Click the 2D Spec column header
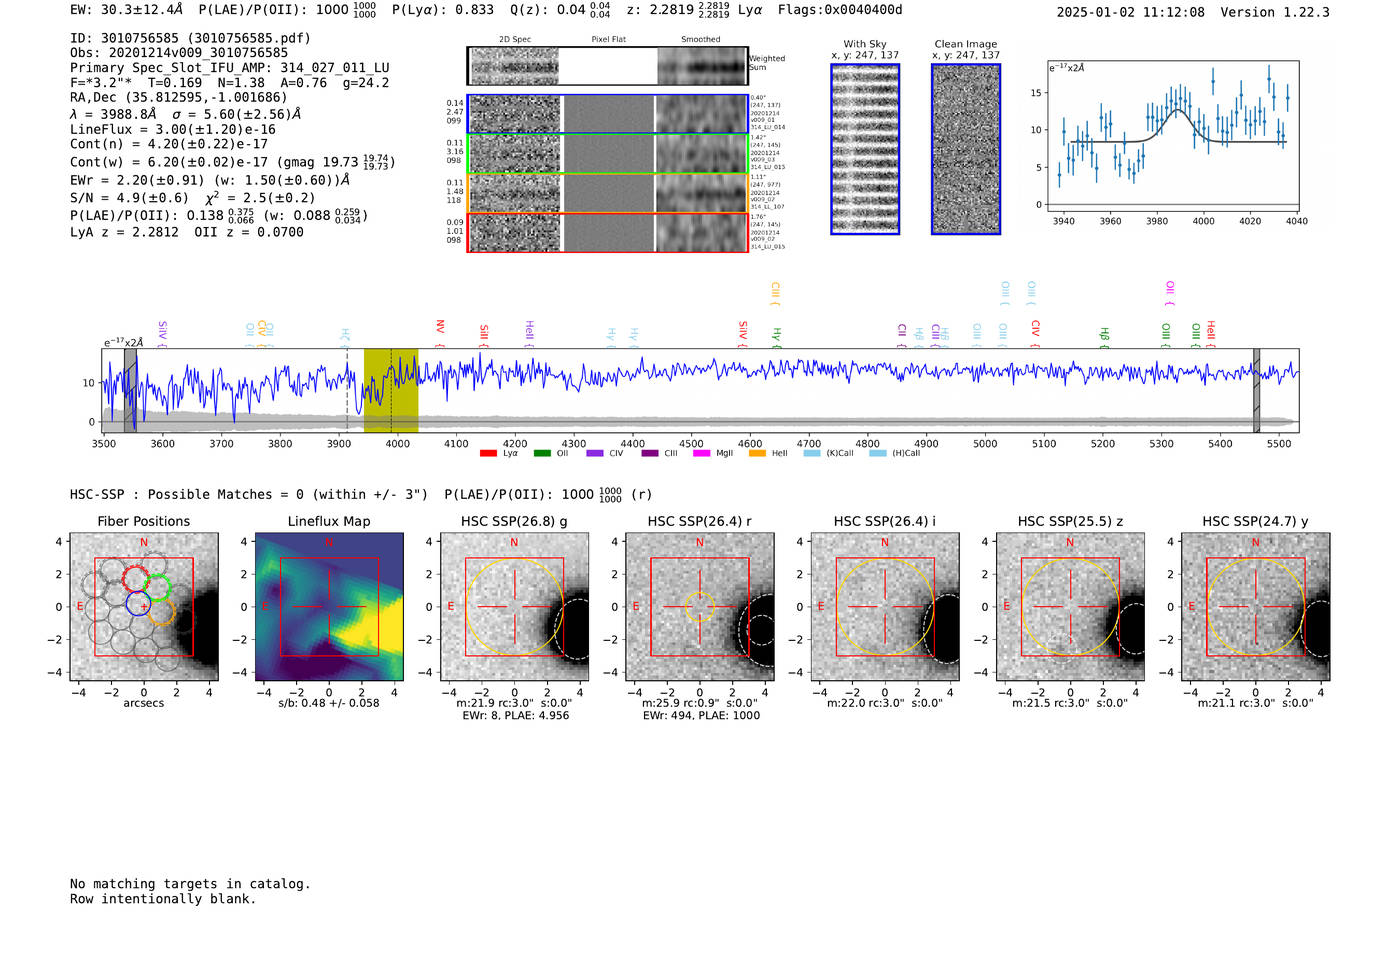This screenshot has width=1400, height=953. [515, 39]
